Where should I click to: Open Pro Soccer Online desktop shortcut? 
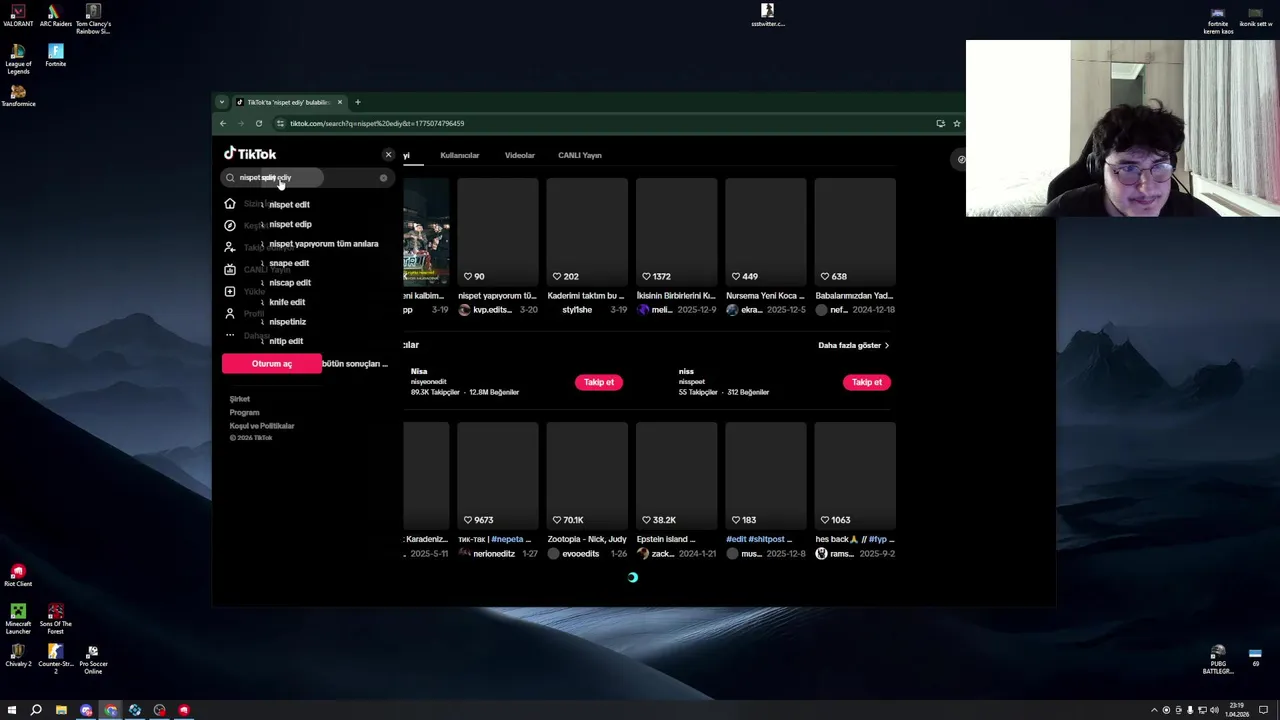pyautogui.click(x=93, y=660)
